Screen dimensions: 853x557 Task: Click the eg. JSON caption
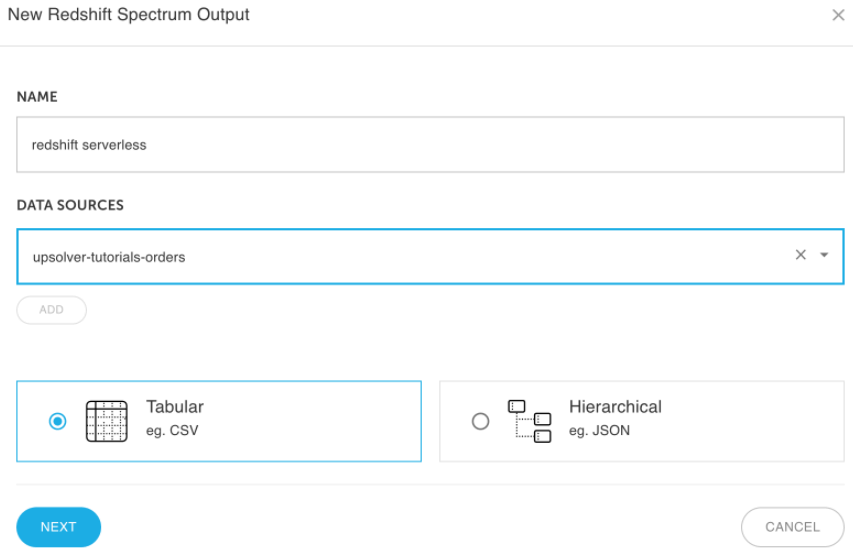point(599,430)
